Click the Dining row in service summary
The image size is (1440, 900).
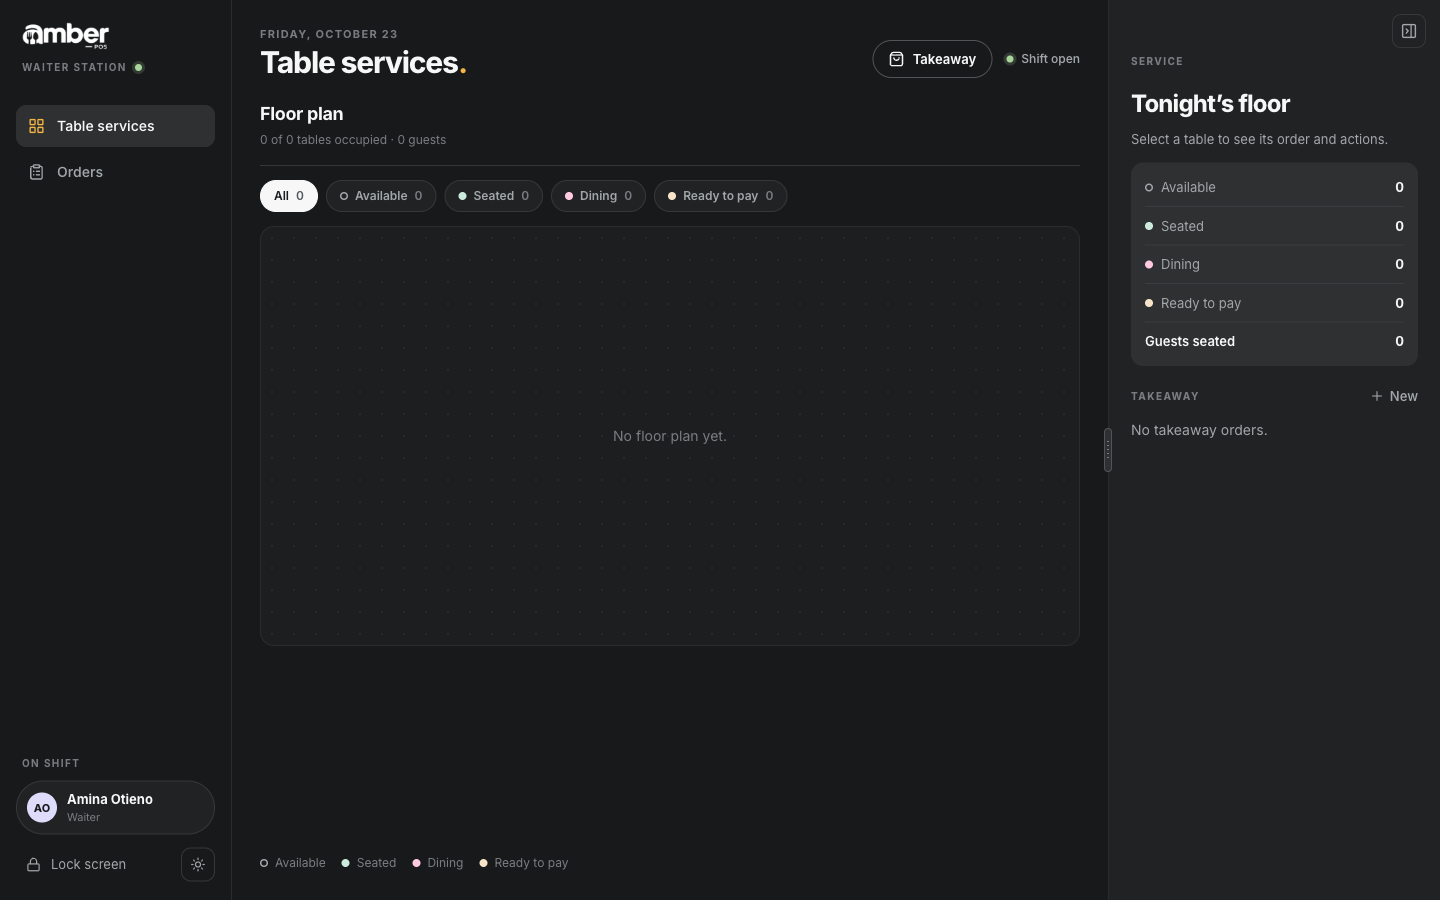(1274, 264)
